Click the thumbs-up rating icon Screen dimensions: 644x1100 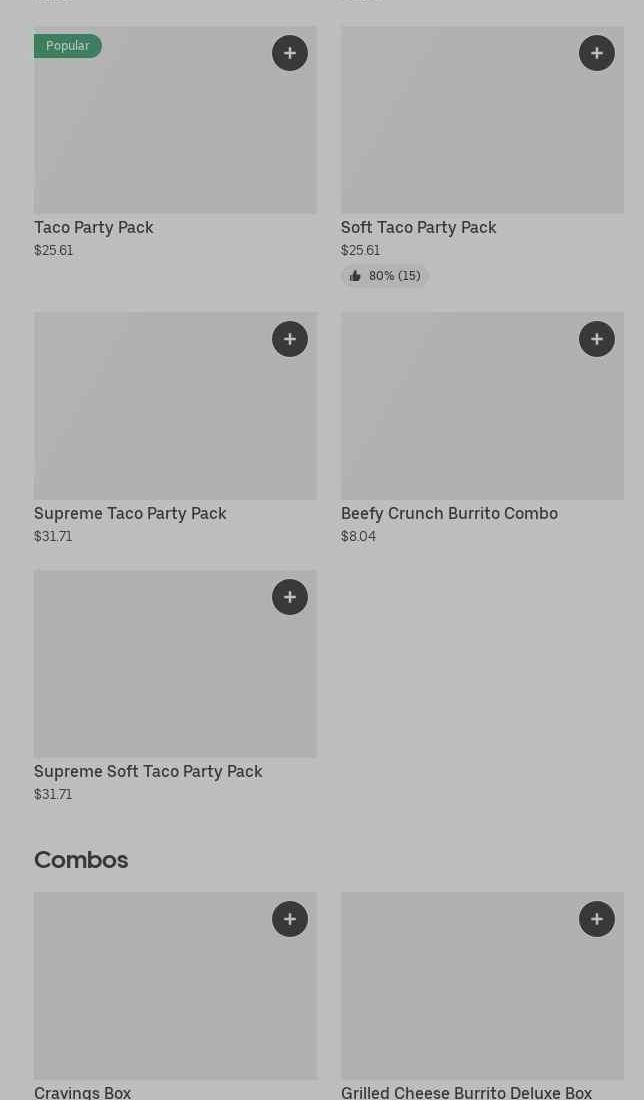(355, 276)
